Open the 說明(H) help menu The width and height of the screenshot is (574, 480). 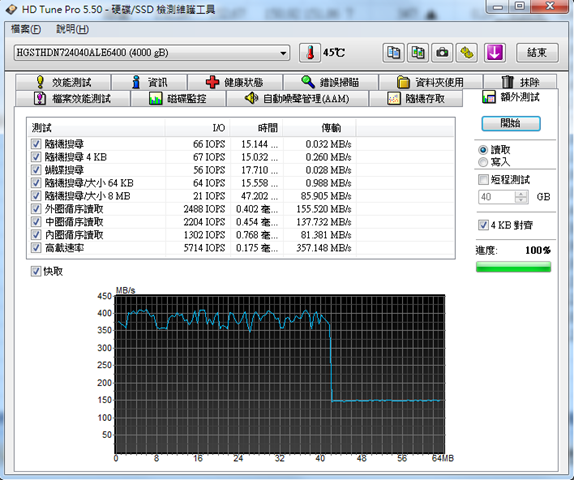72,29
